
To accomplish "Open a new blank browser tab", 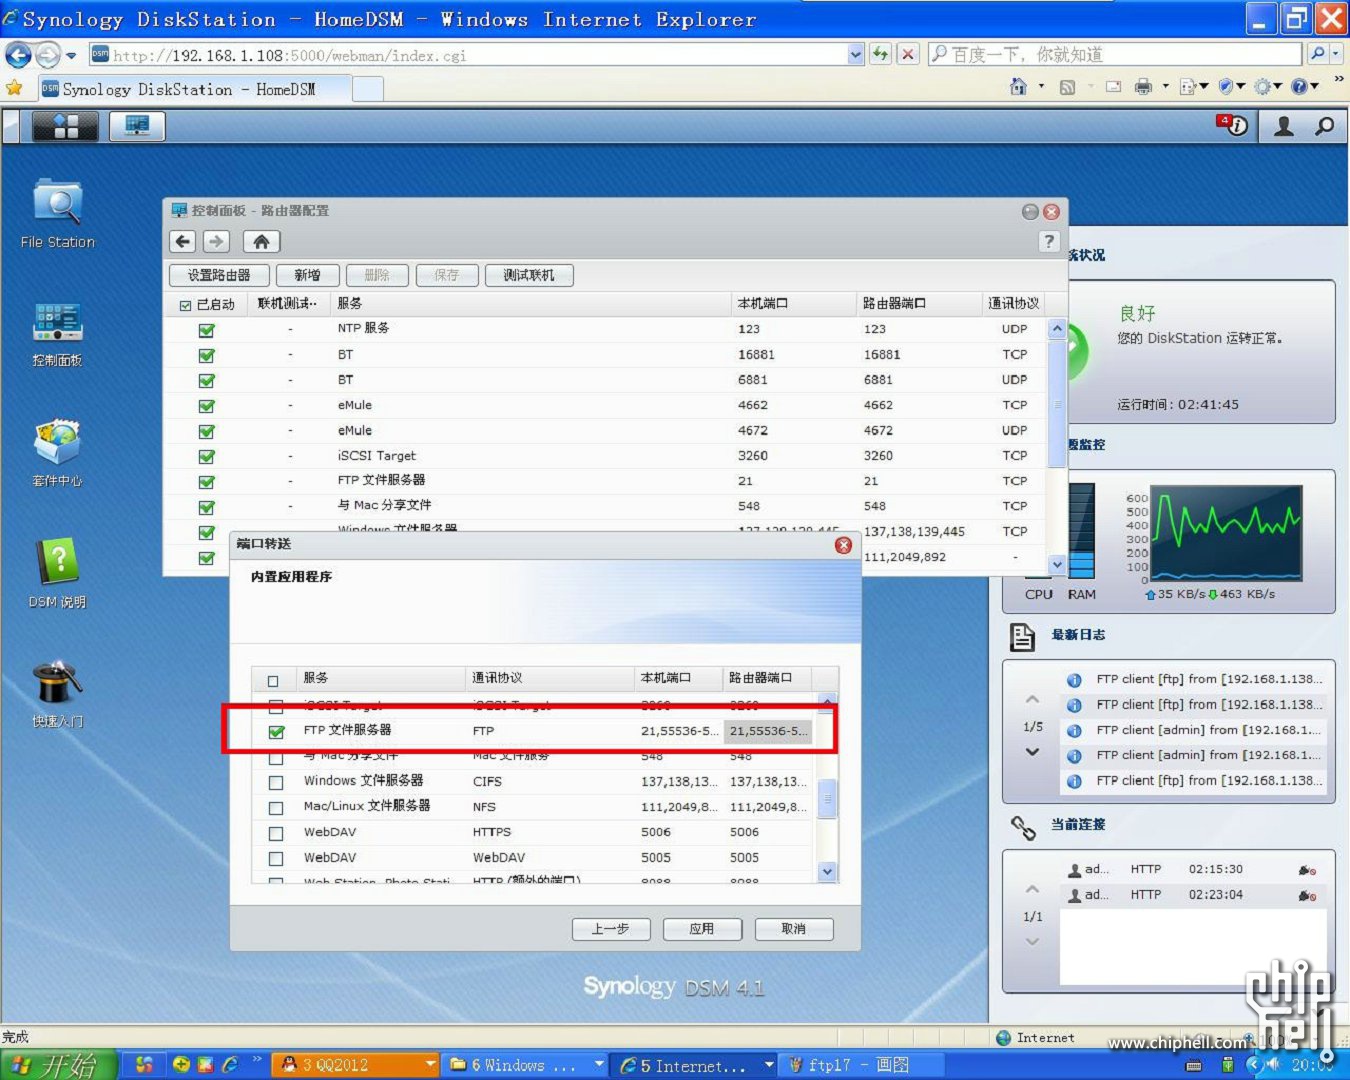I will [368, 89].
